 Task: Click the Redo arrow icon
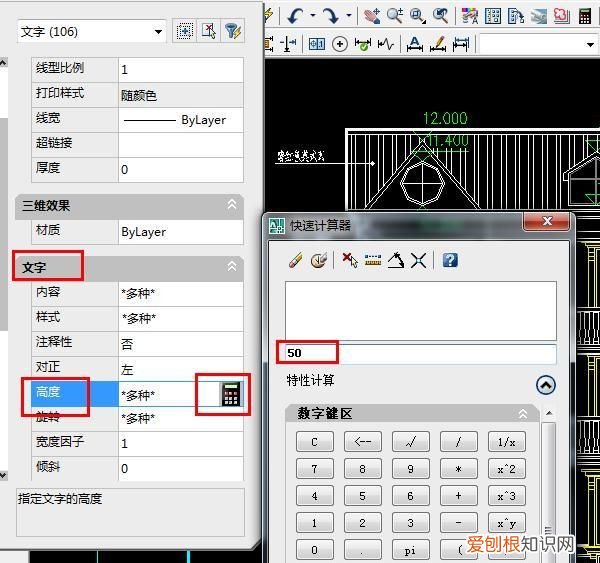click(x=331, y=16)
